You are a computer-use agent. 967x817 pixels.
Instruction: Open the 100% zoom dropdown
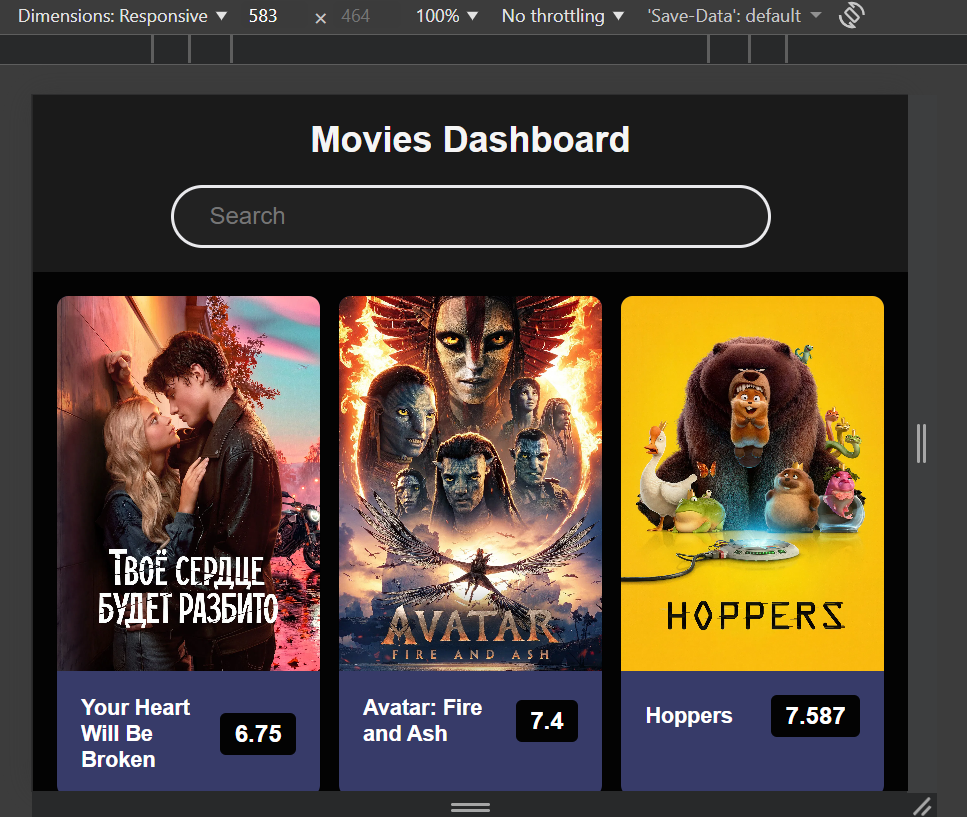pyautogui.click(x=446, y=16)
